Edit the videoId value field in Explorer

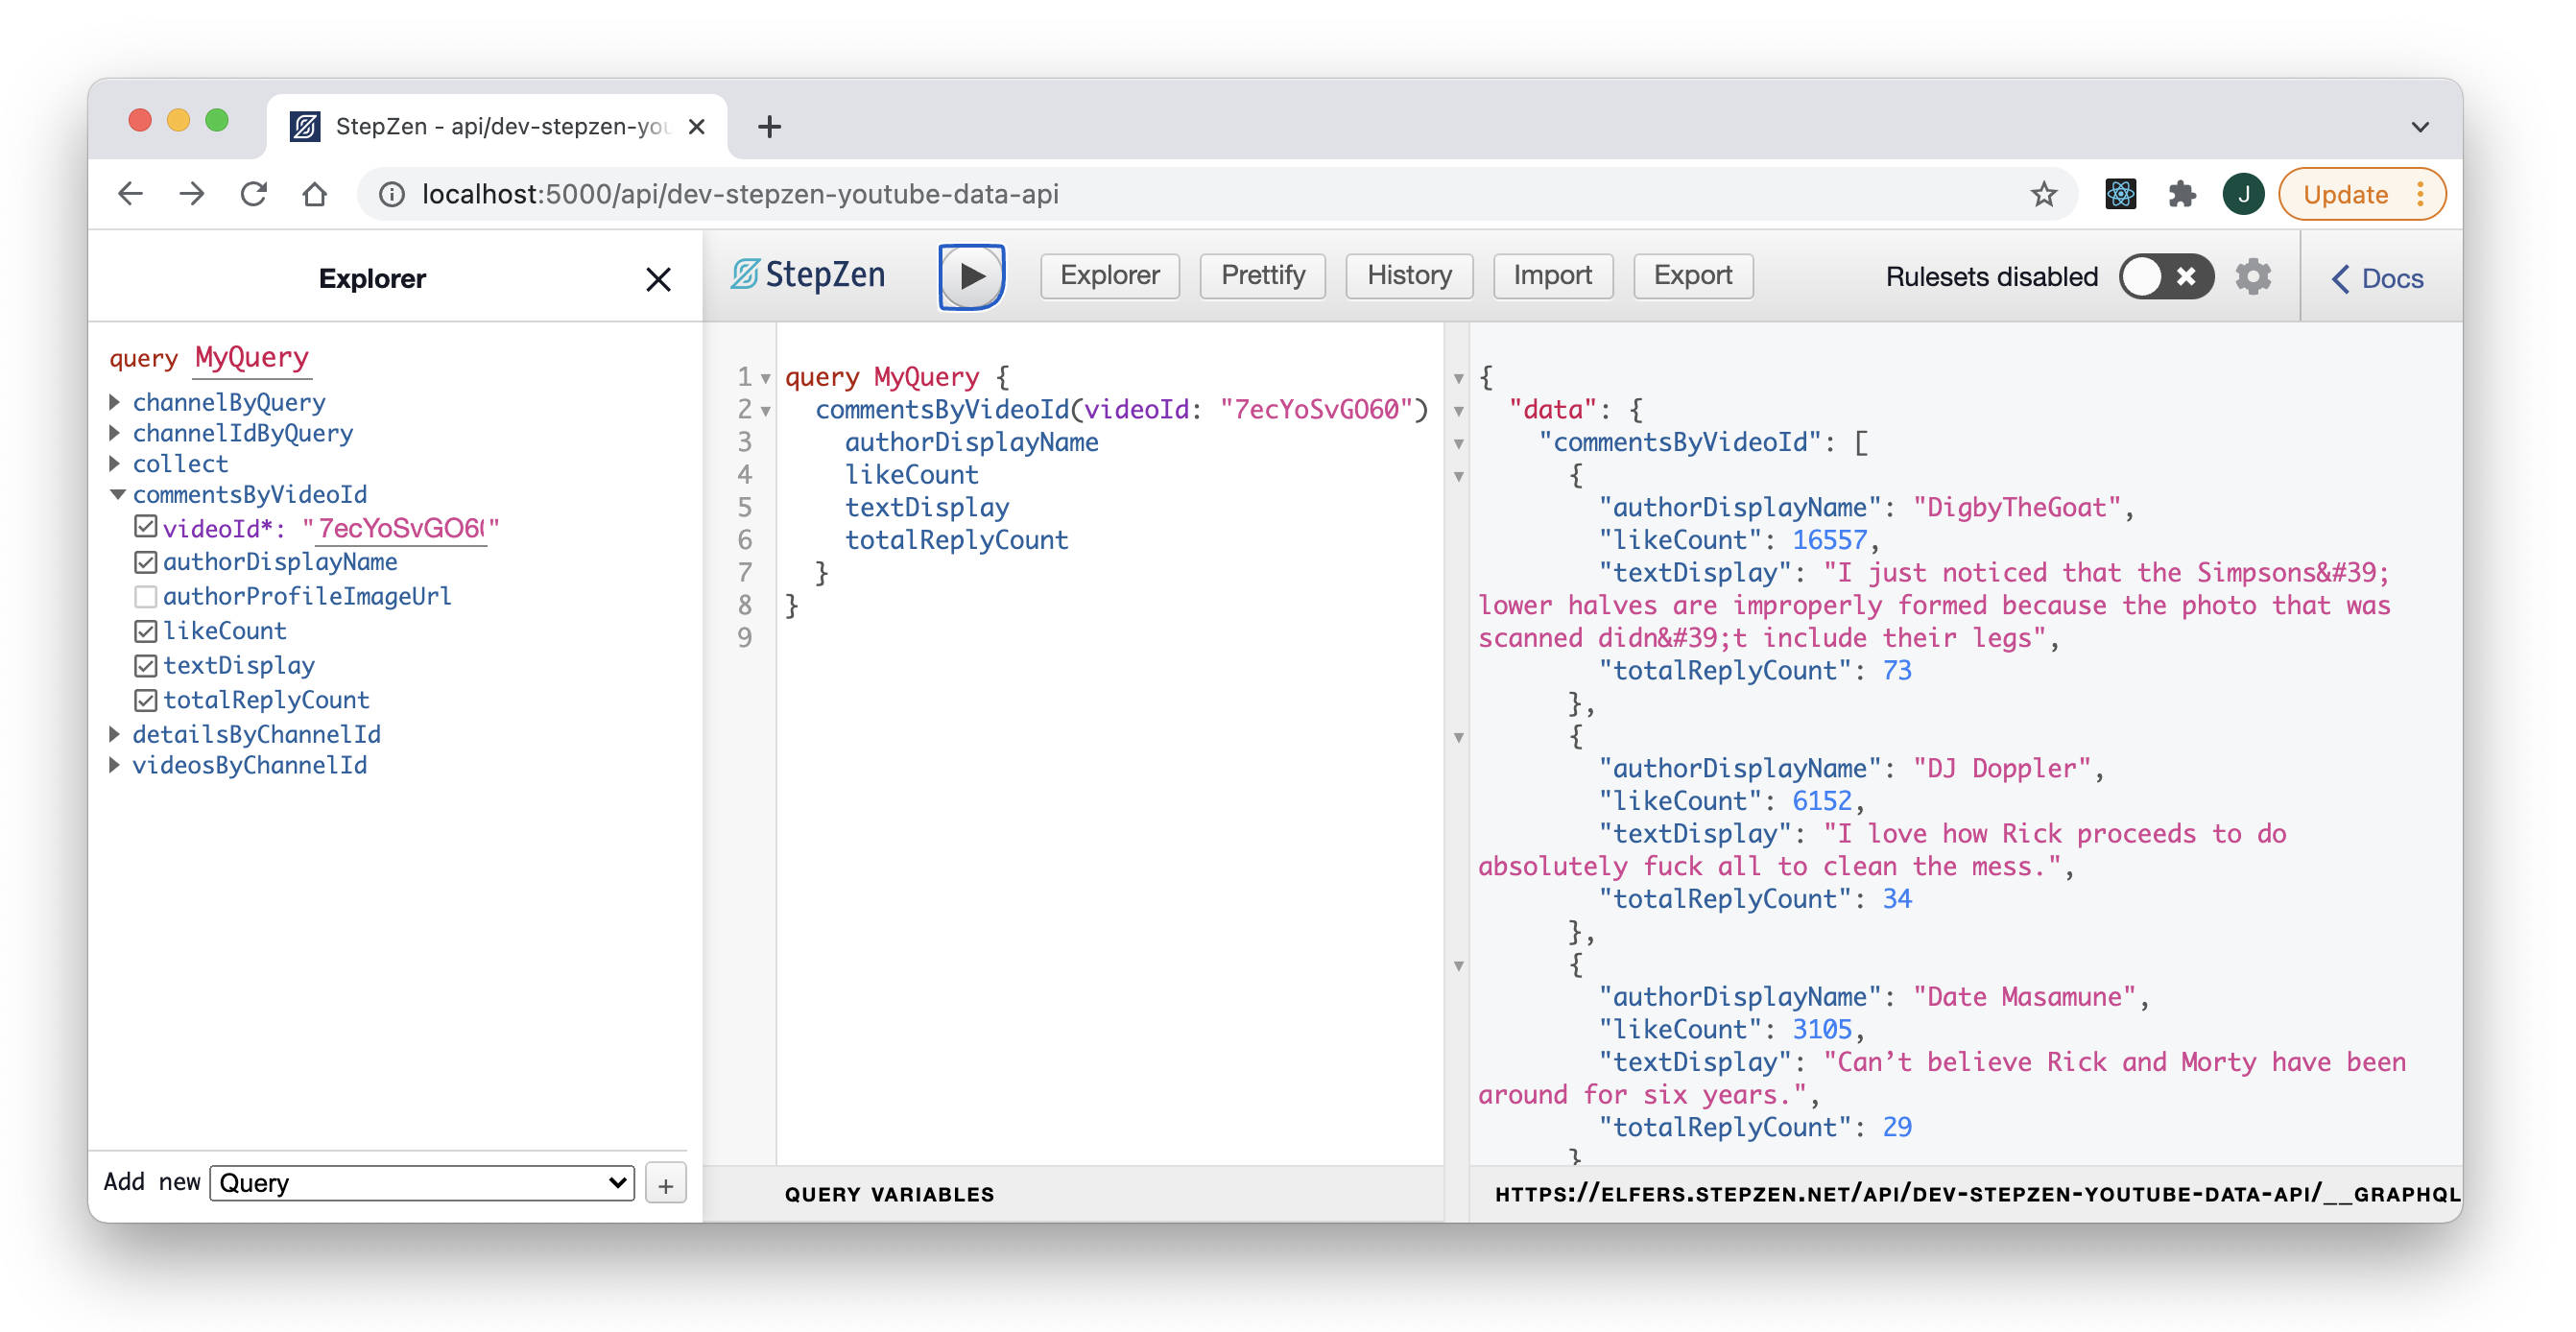click(x=401, y=528)
